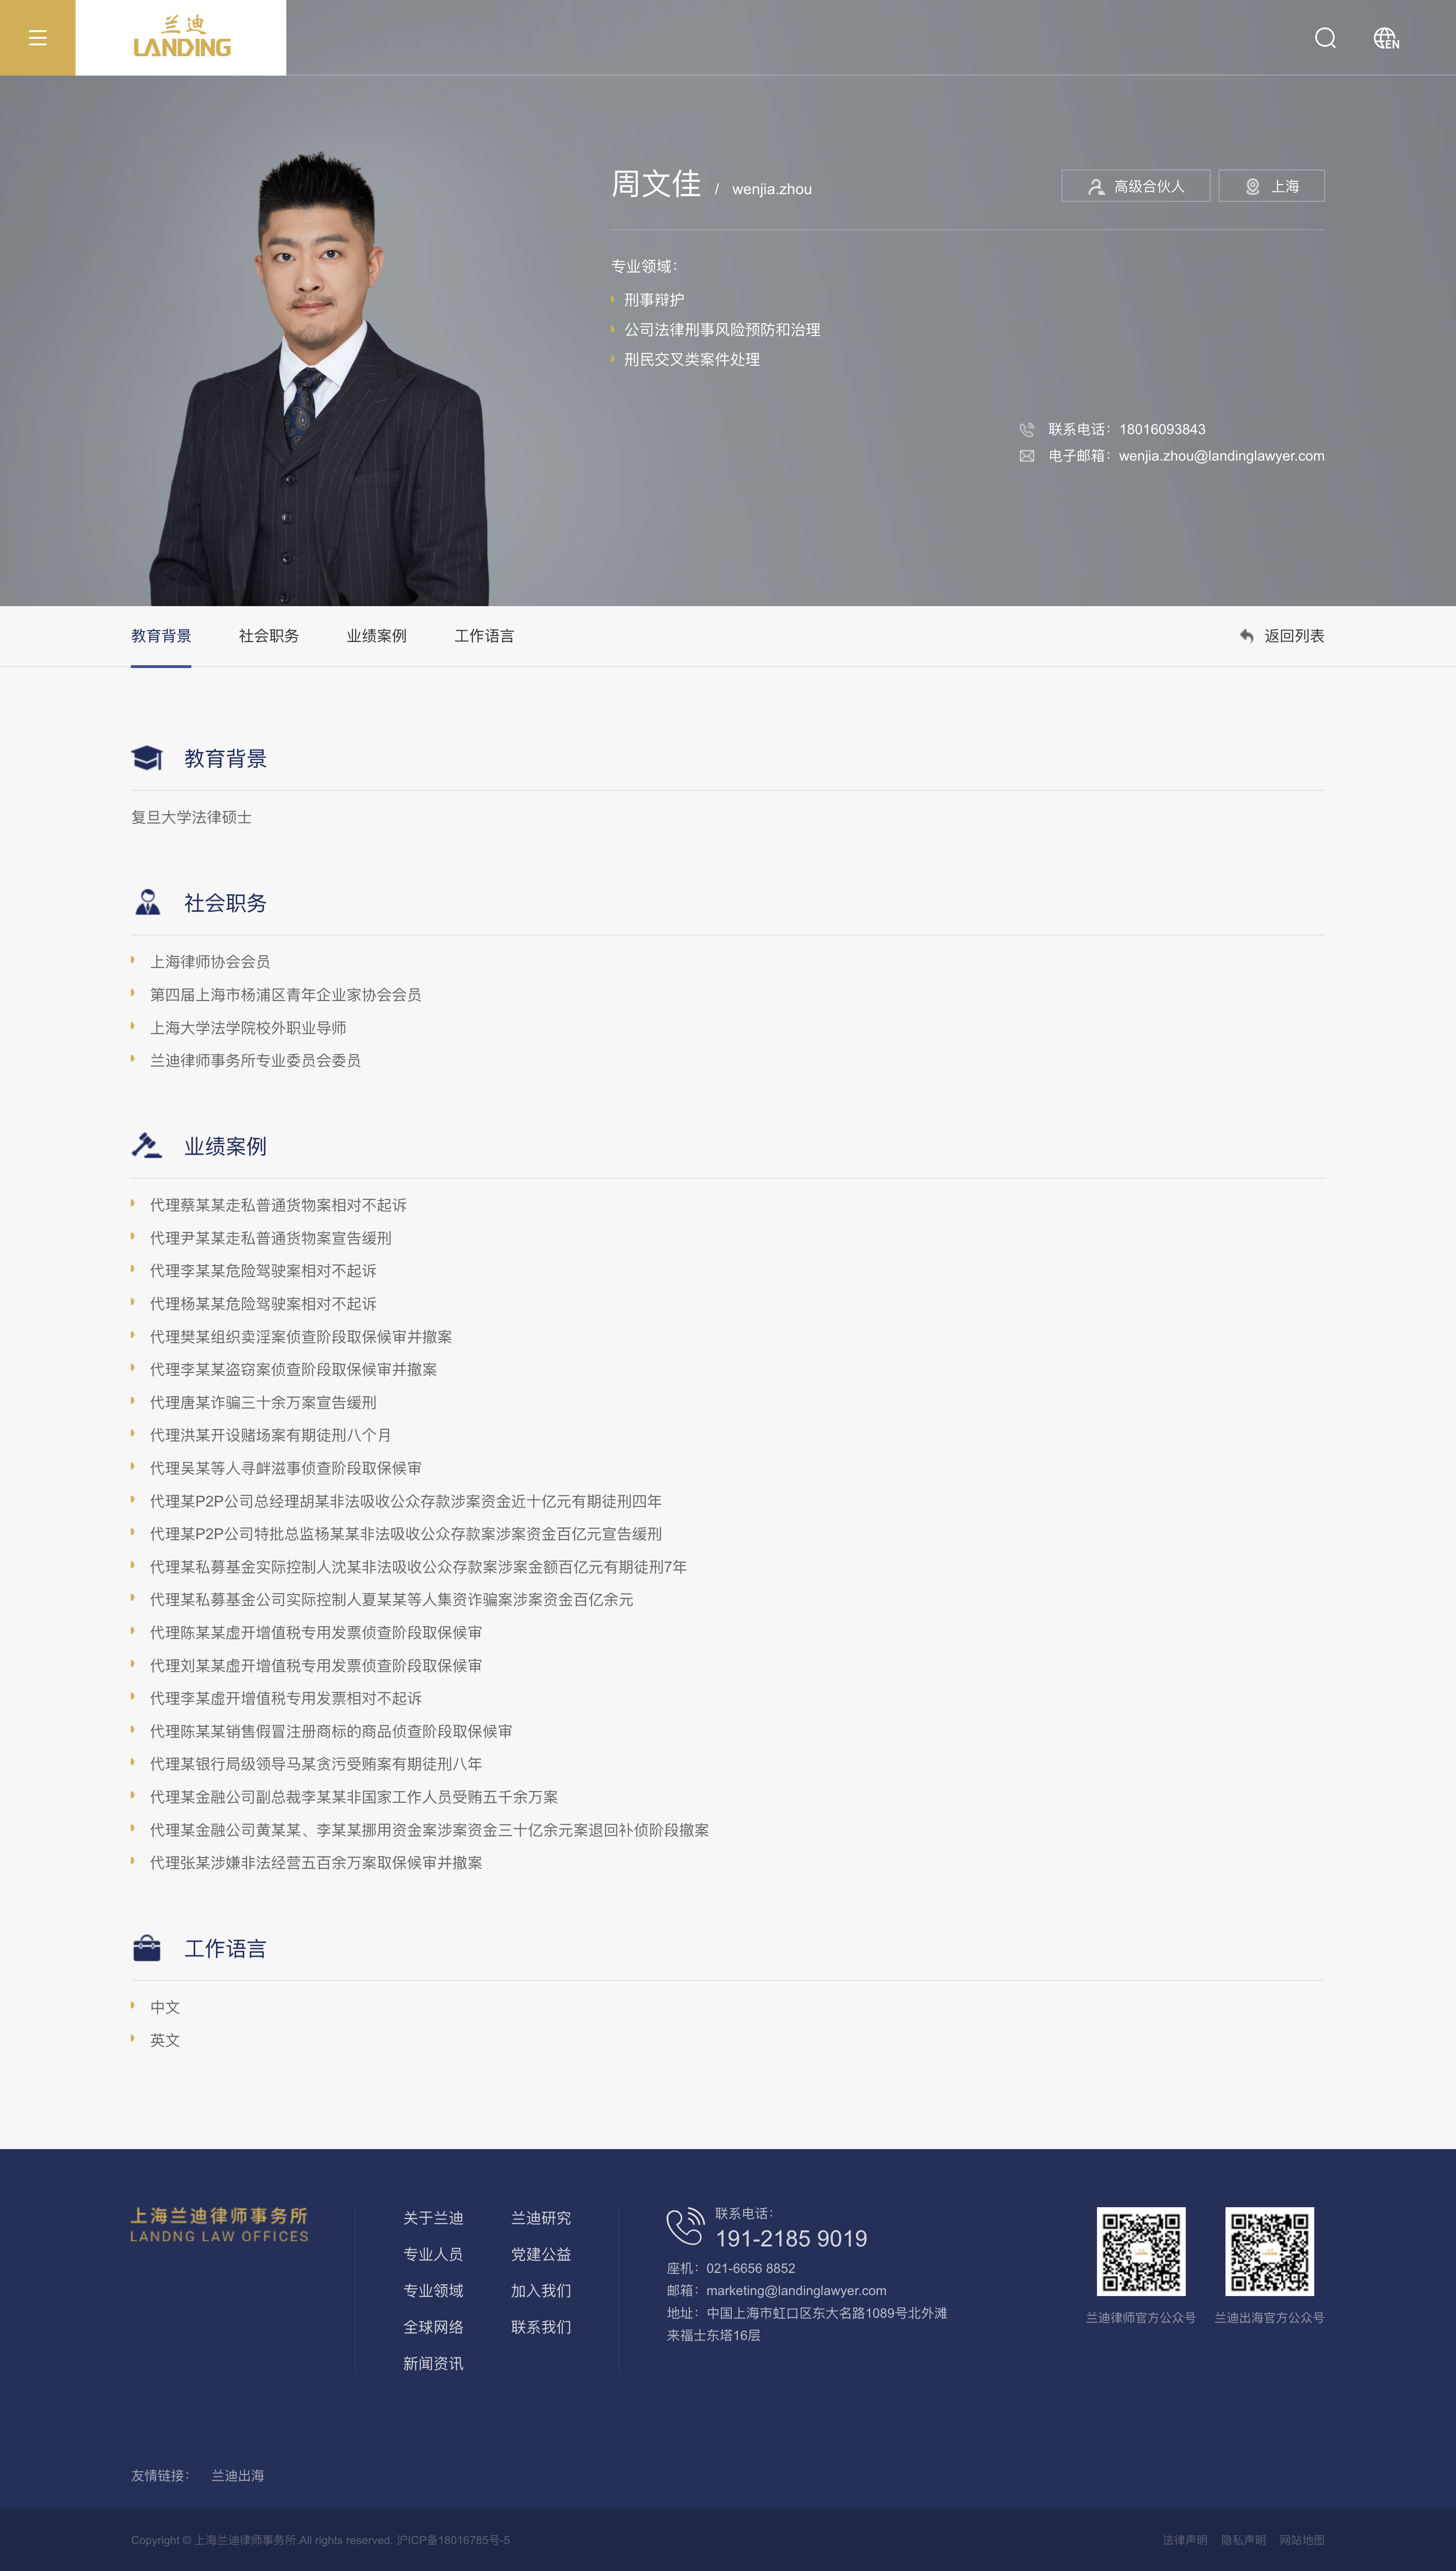Click the lawyer portrait photo
The width and height of the screenshot is (1456, 2571).
(320, 378)
